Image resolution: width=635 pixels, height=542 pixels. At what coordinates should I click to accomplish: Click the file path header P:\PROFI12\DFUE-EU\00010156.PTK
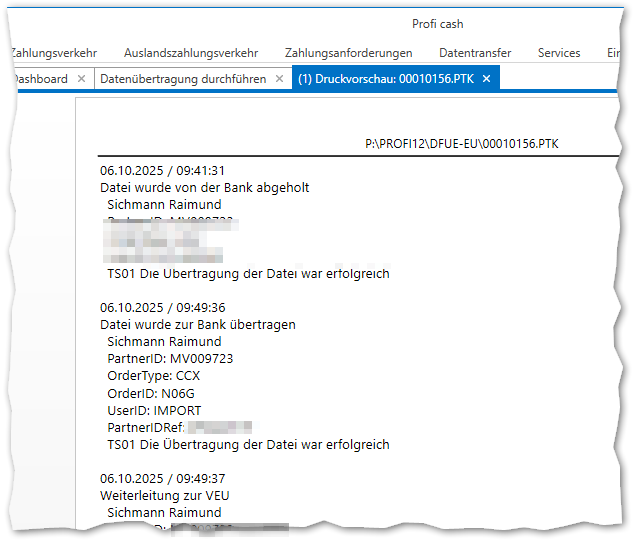click(461, 144)
